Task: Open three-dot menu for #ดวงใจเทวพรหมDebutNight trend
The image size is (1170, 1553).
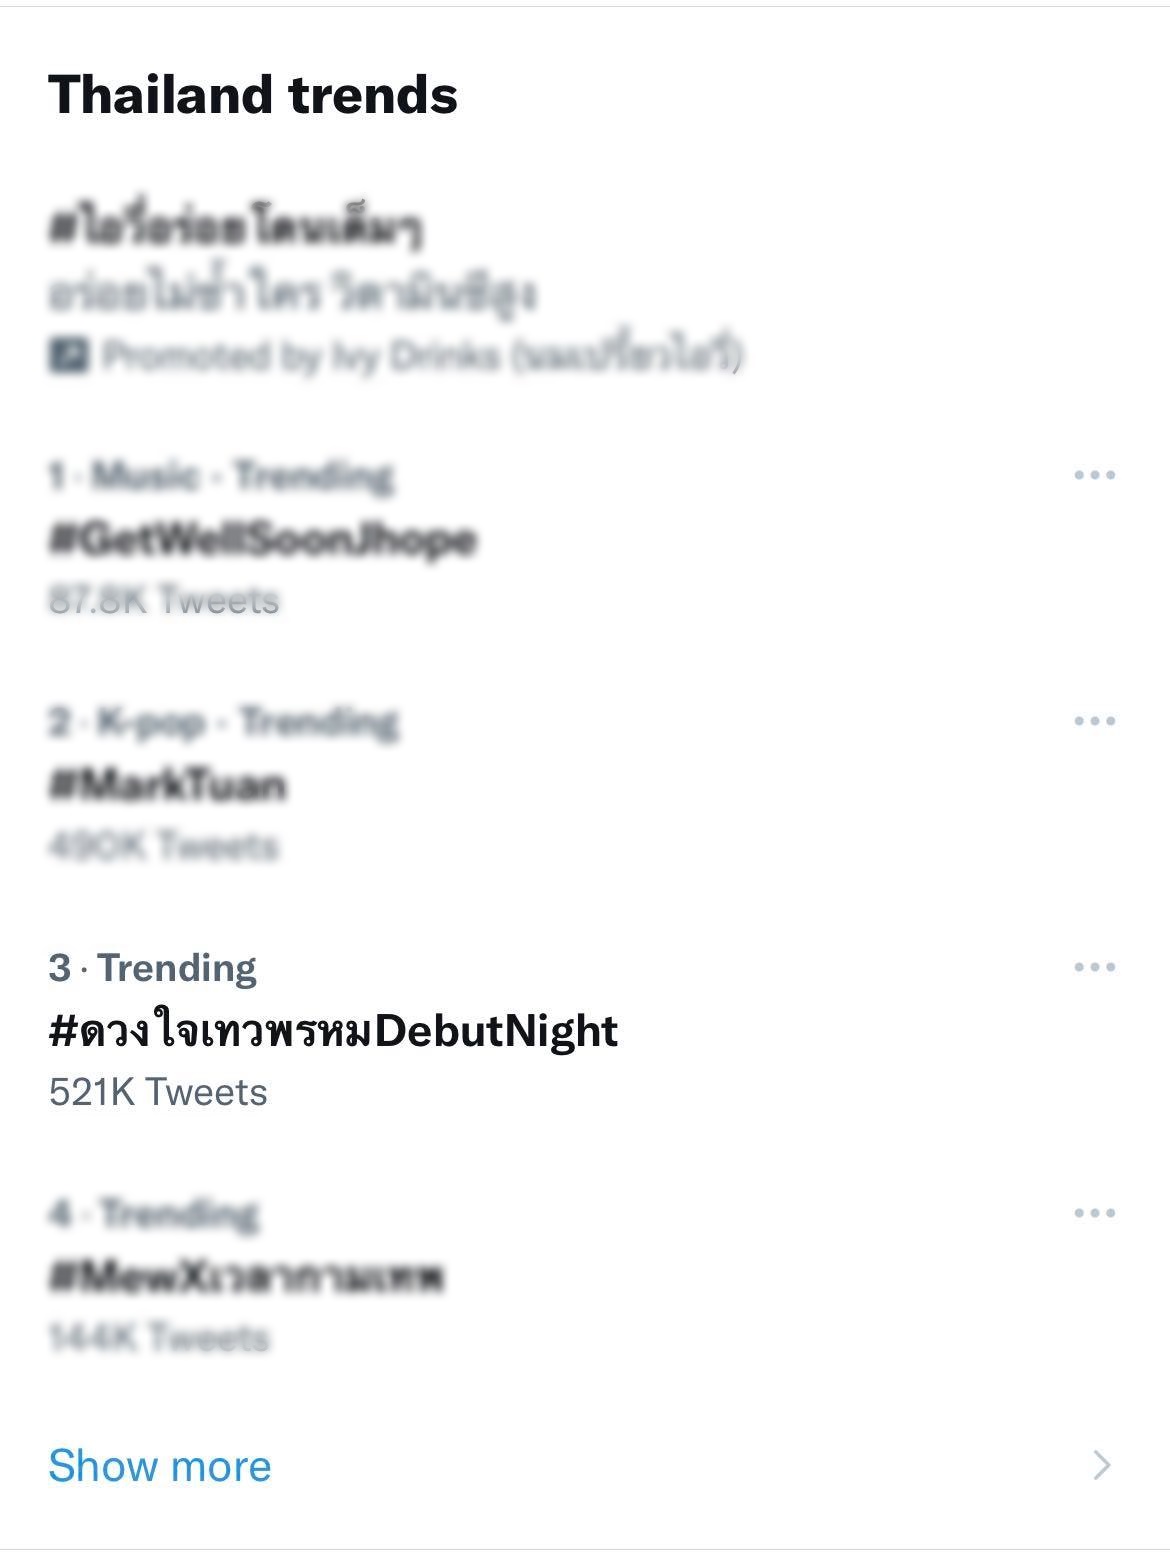Action: click(x=1094, y=967)
